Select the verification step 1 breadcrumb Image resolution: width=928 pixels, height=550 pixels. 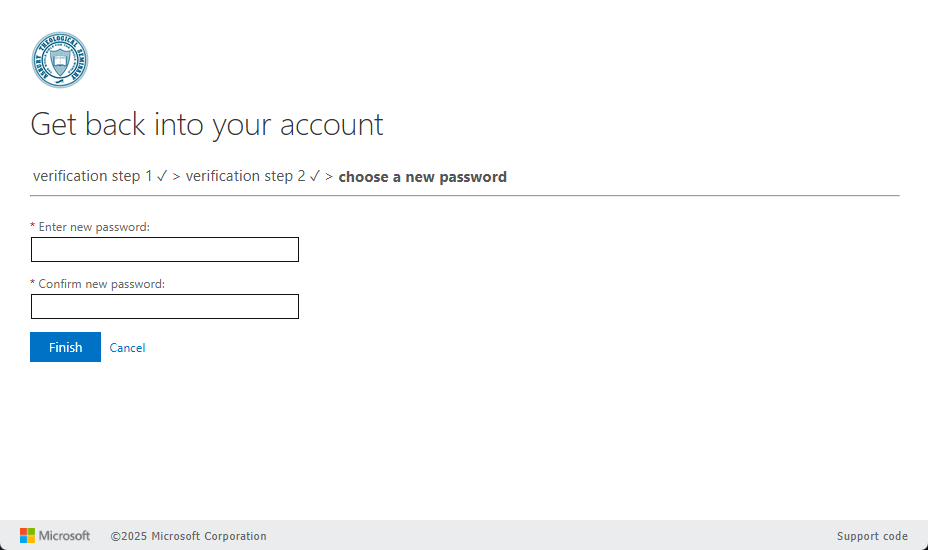point(92,176)
